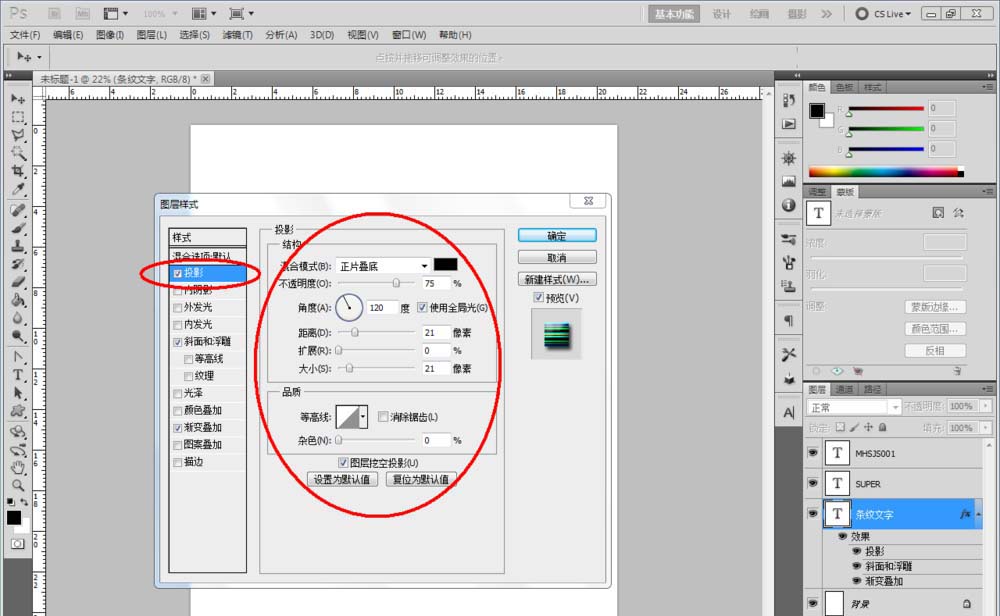This screenshot has width=1000, height=616.
Task: Click 设置为默认值 button
Action: tap(342, 479)
